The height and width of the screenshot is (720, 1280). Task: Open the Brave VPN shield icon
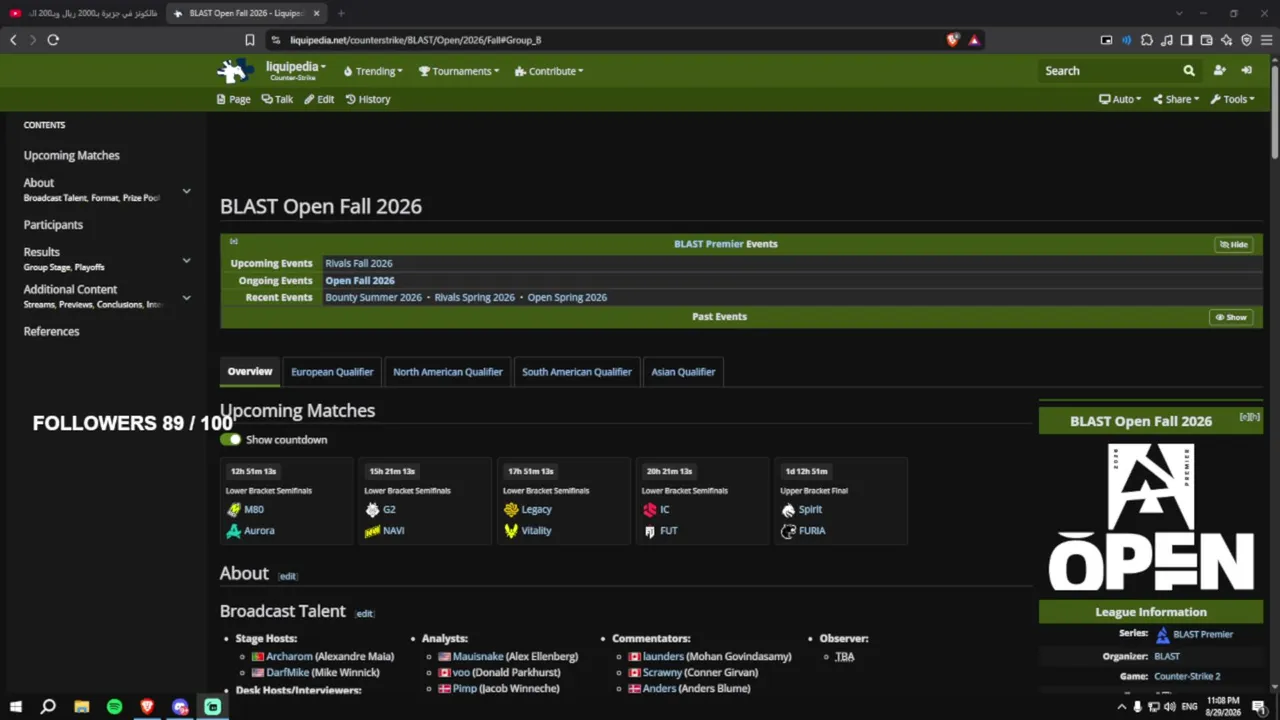tap(1246, 40)
